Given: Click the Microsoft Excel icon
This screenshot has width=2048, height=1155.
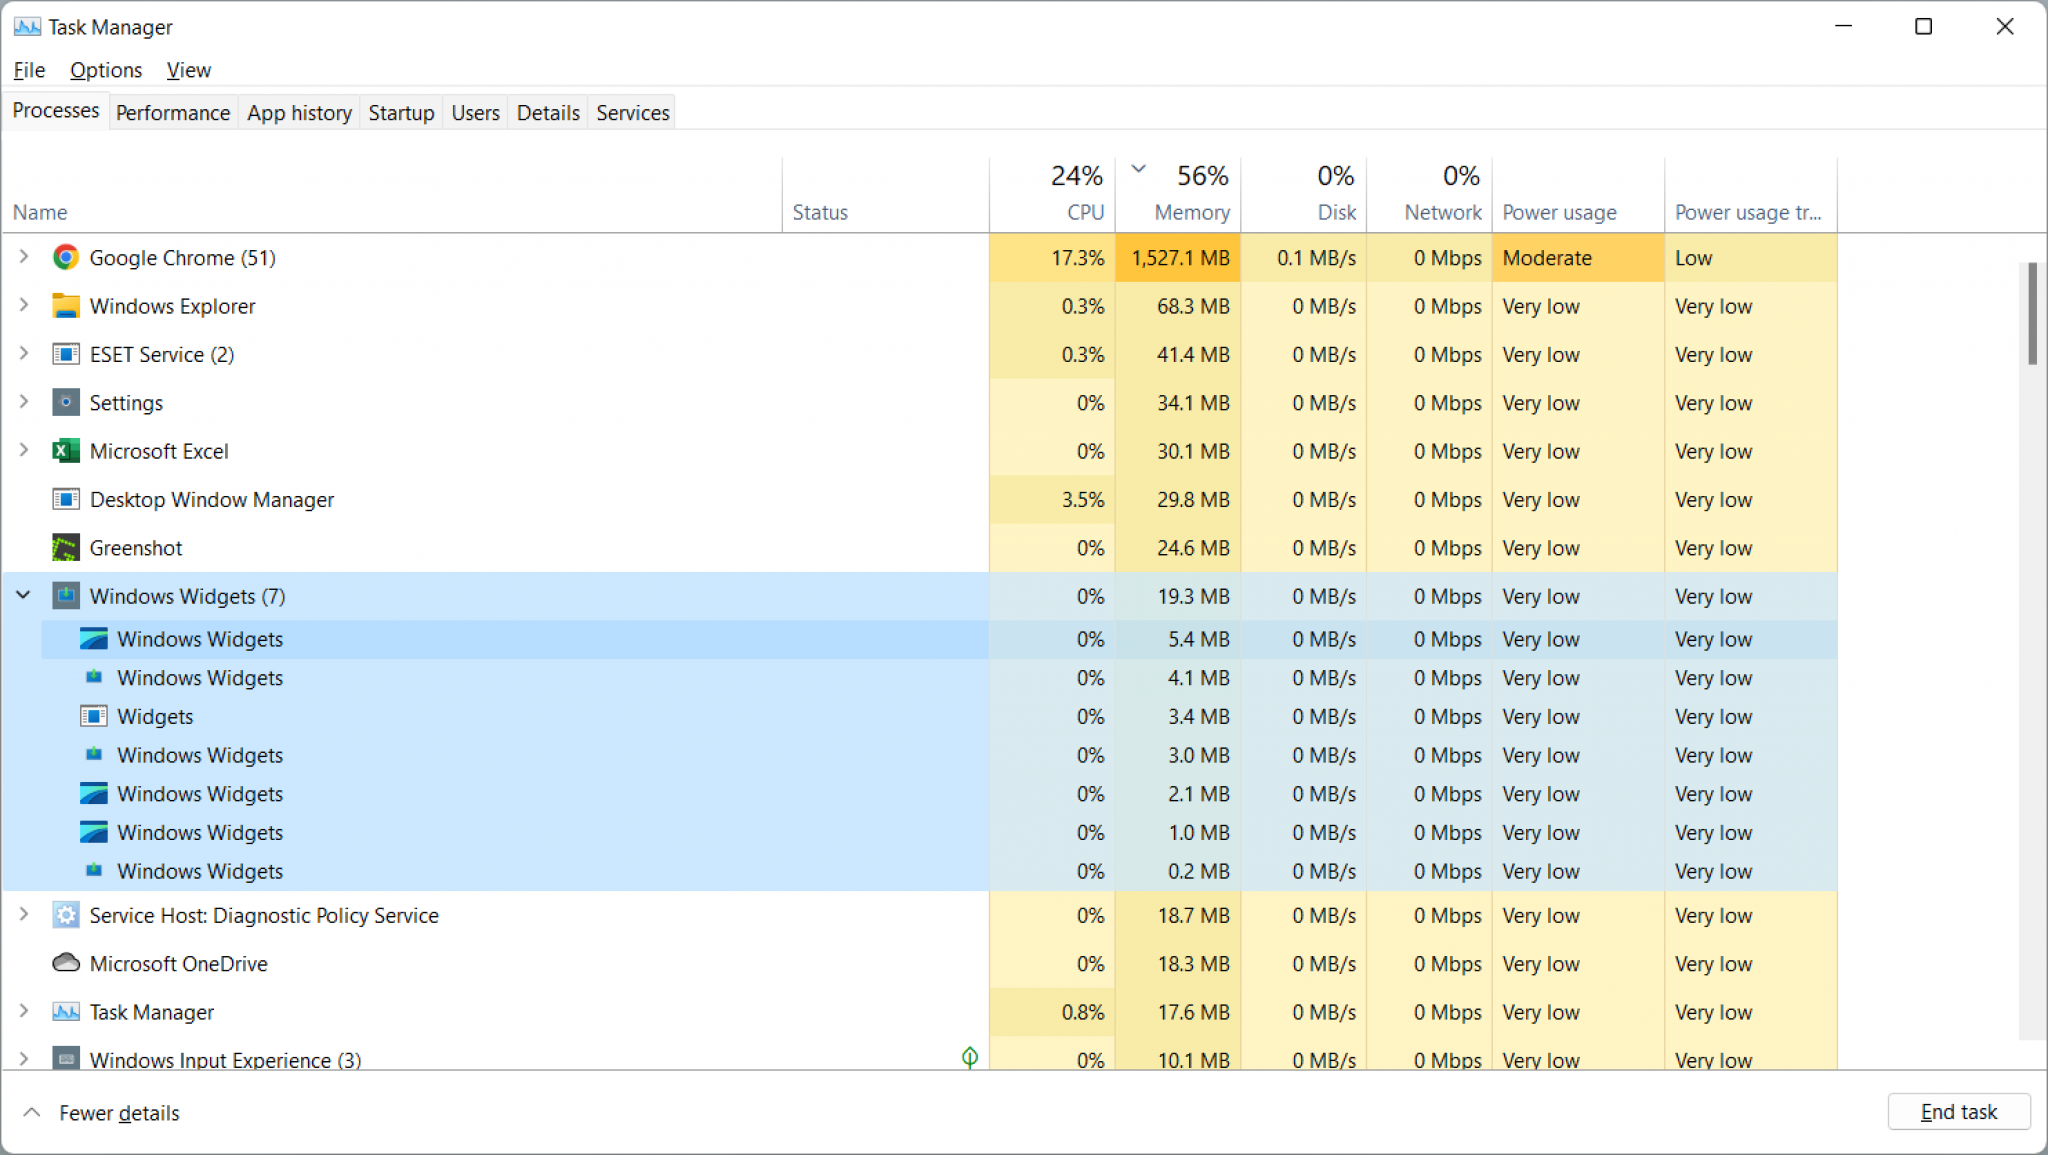Looking at the screenshot, I should (65, 451).
